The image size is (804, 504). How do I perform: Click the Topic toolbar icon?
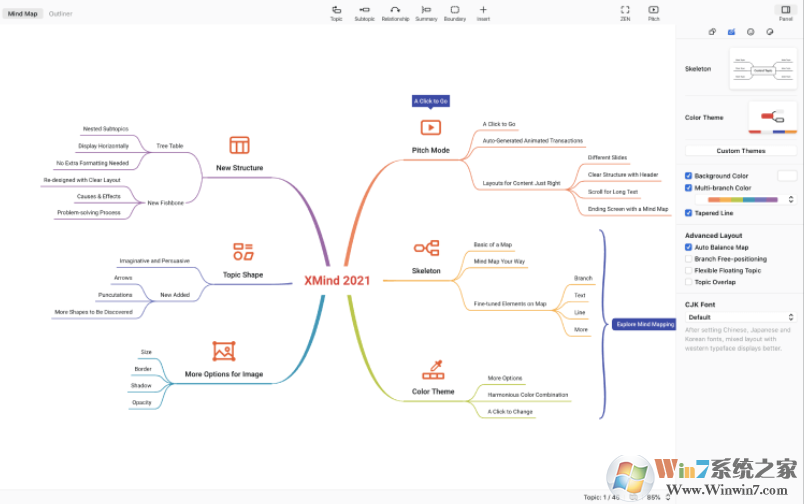(x=336, y=12)
